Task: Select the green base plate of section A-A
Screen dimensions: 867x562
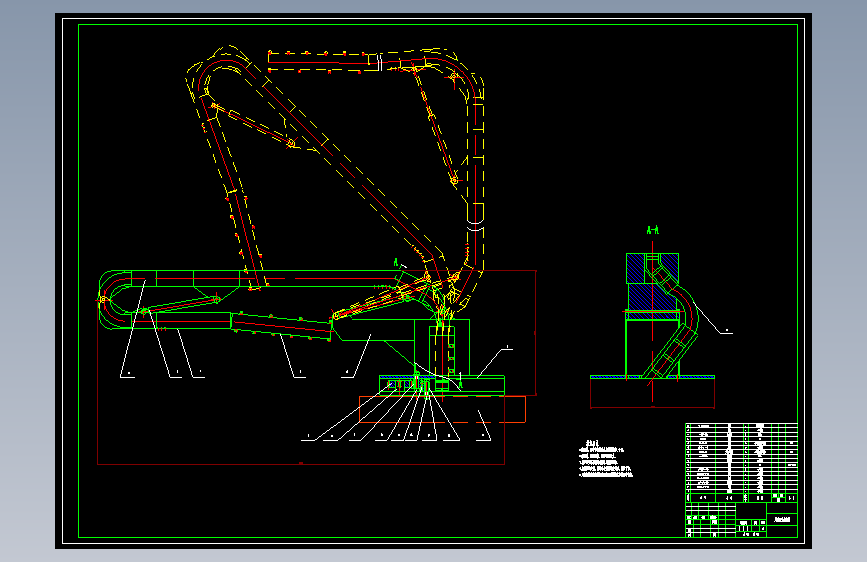Action: [x=652, y=377]
